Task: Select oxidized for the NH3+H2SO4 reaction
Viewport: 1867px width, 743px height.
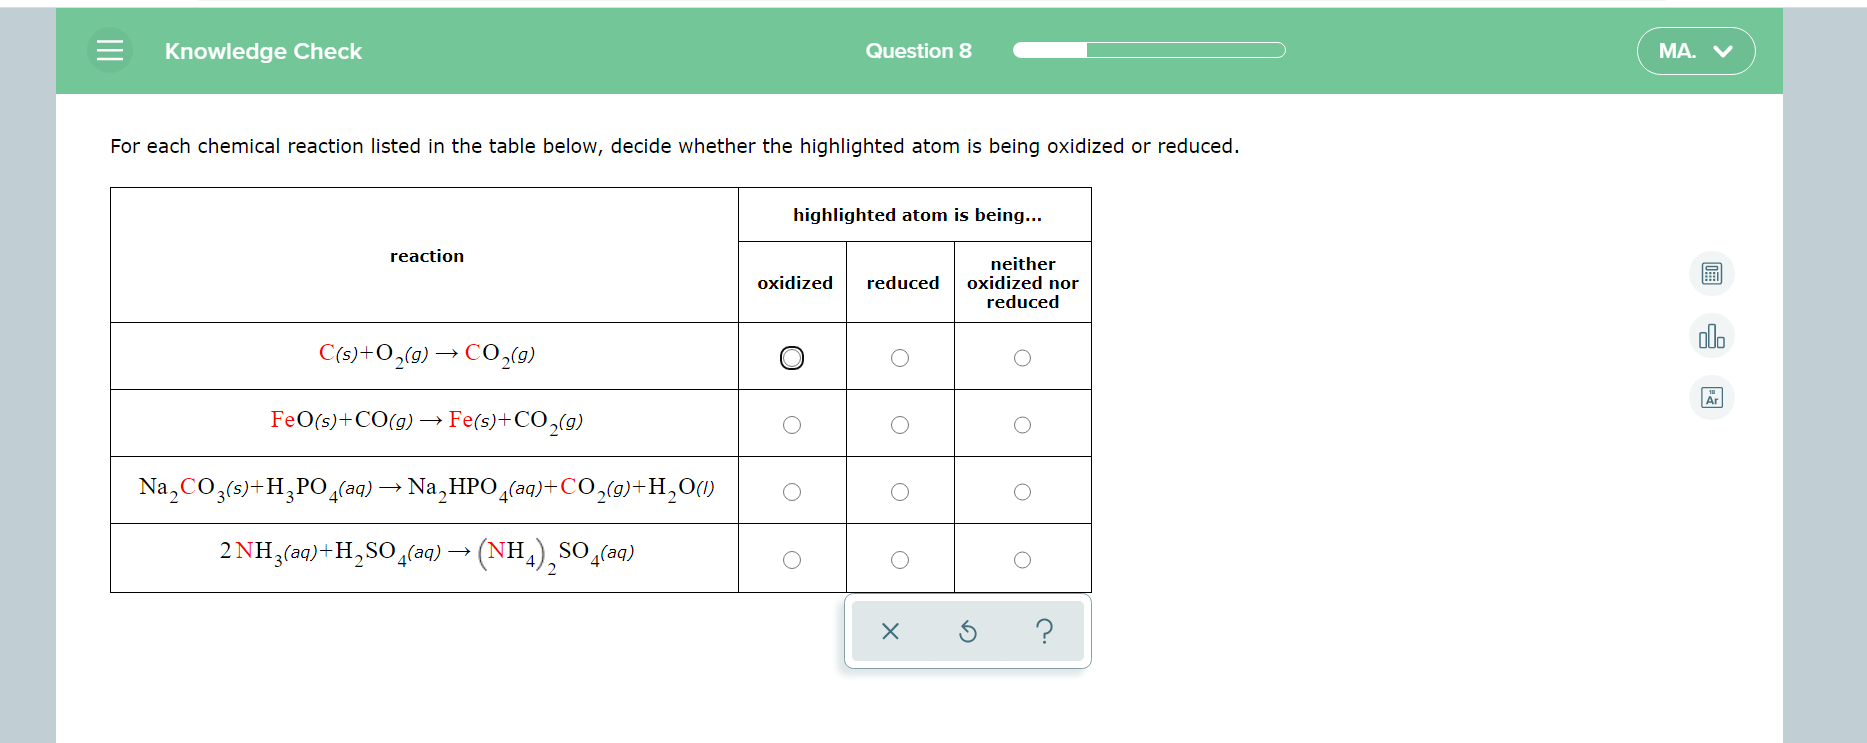Action: [791, 559]
